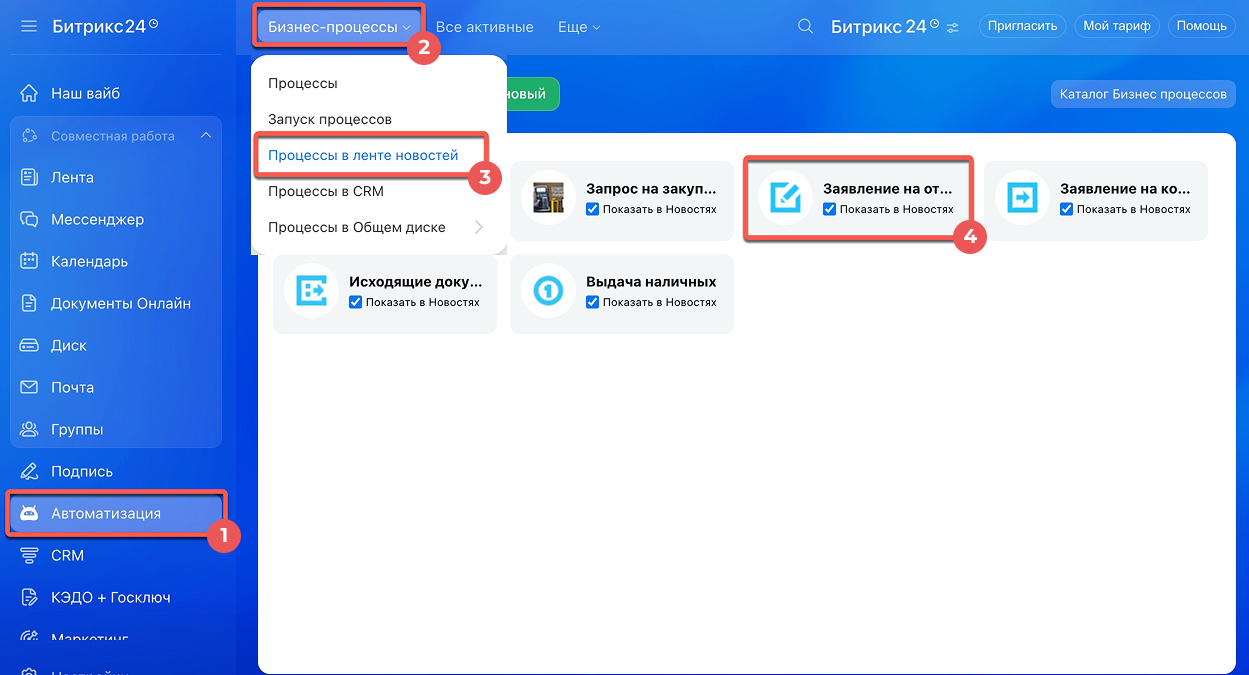1249x675 pixels.
Task: Uncheck Показать в Новостях for Заявление на отпуск
Action: (x=829, y=209)
